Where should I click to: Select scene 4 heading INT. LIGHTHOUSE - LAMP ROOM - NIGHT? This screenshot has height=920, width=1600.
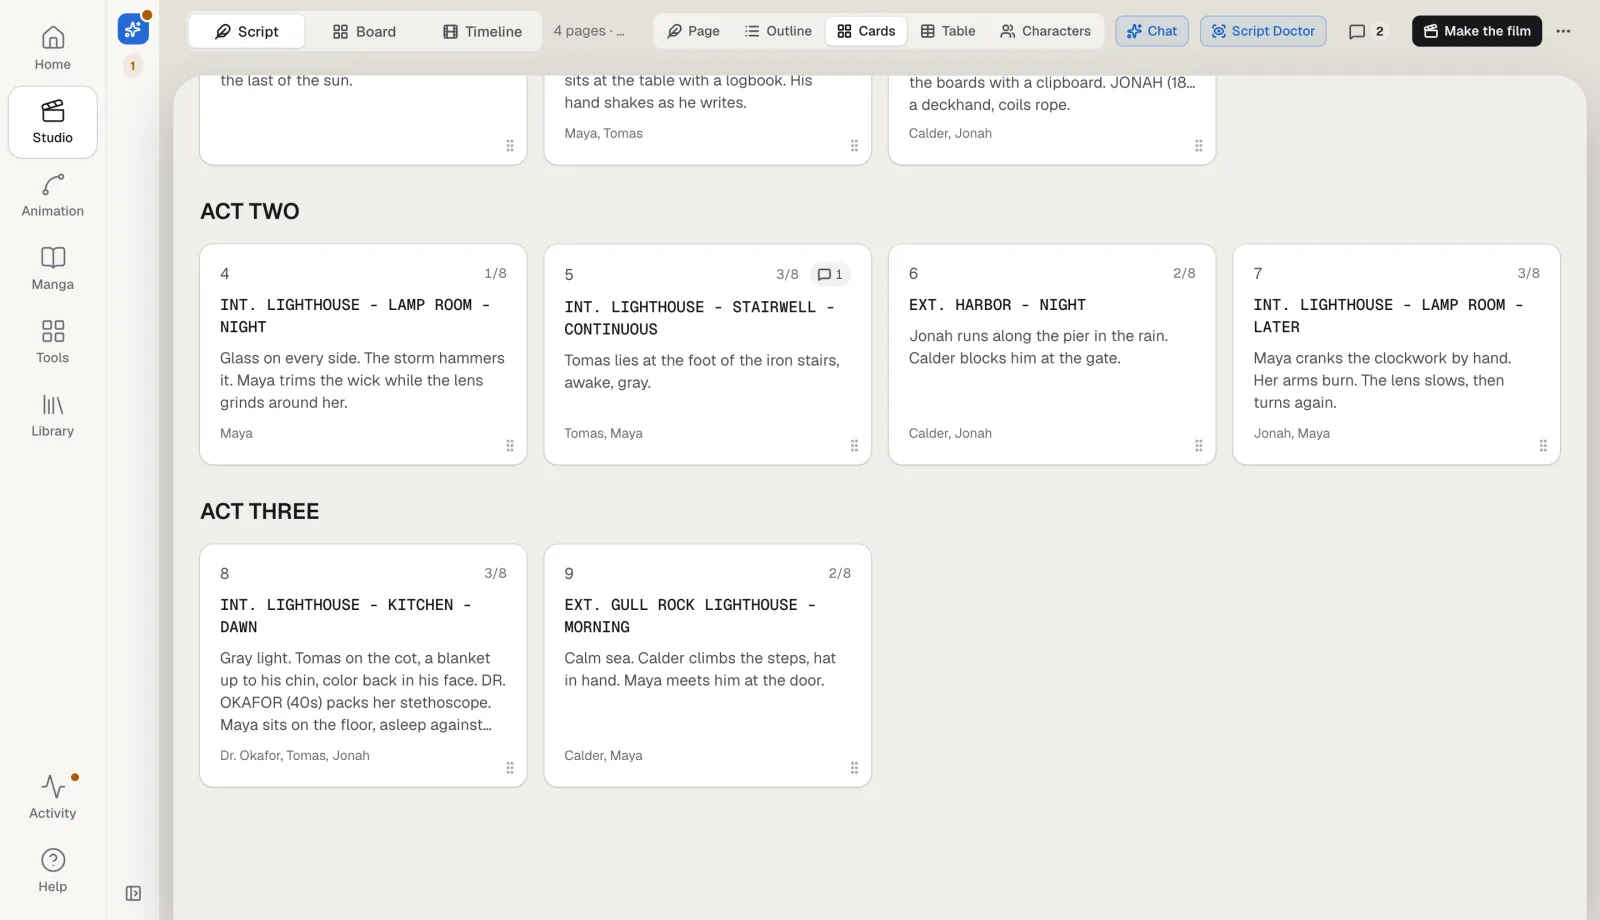point(355,316)
